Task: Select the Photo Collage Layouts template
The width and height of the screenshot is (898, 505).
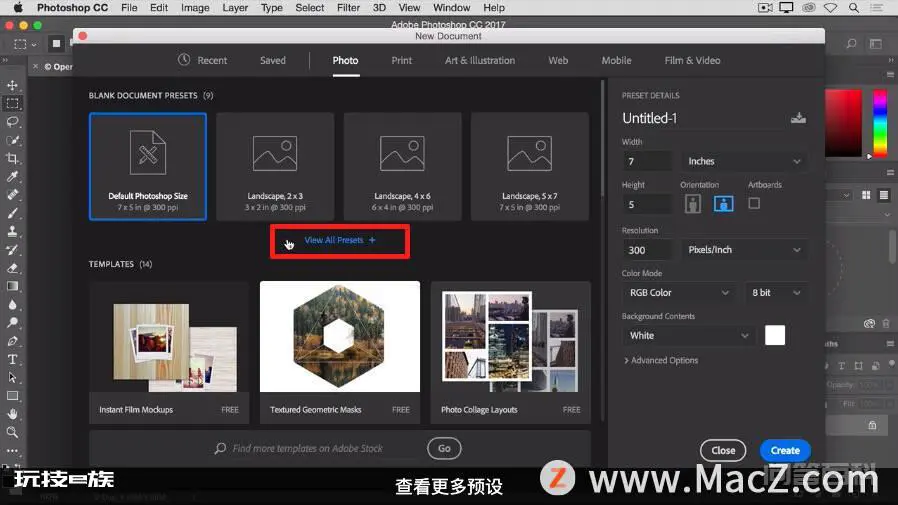Action: point(510,352)
